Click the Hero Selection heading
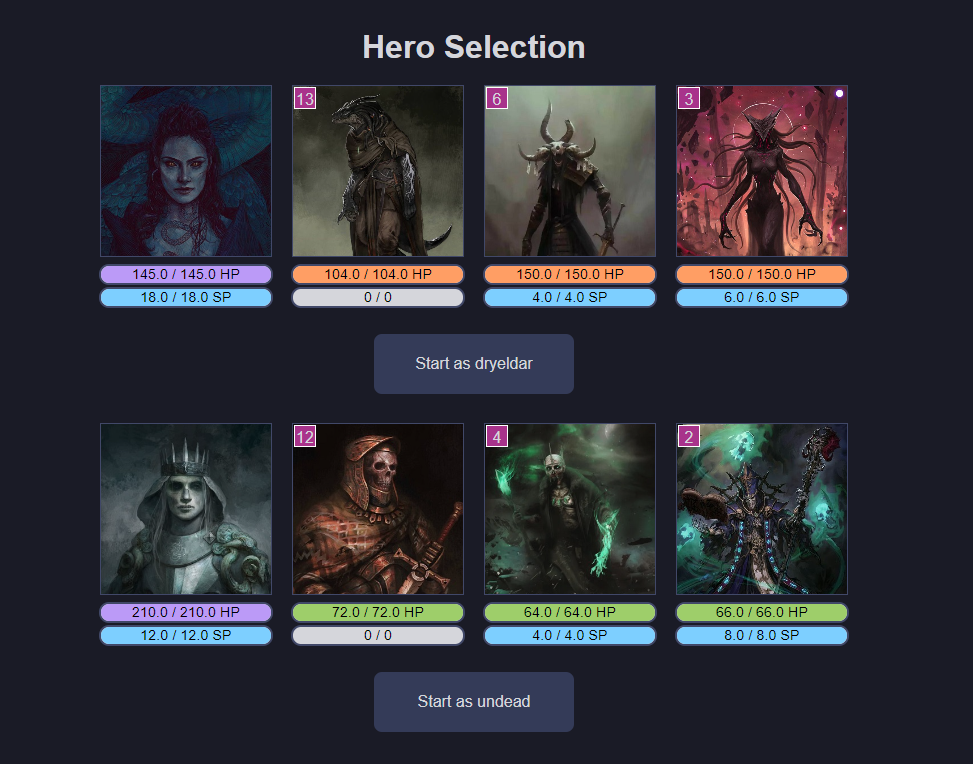The width and height of the screenshot is (973, 764). click(473, 47)
